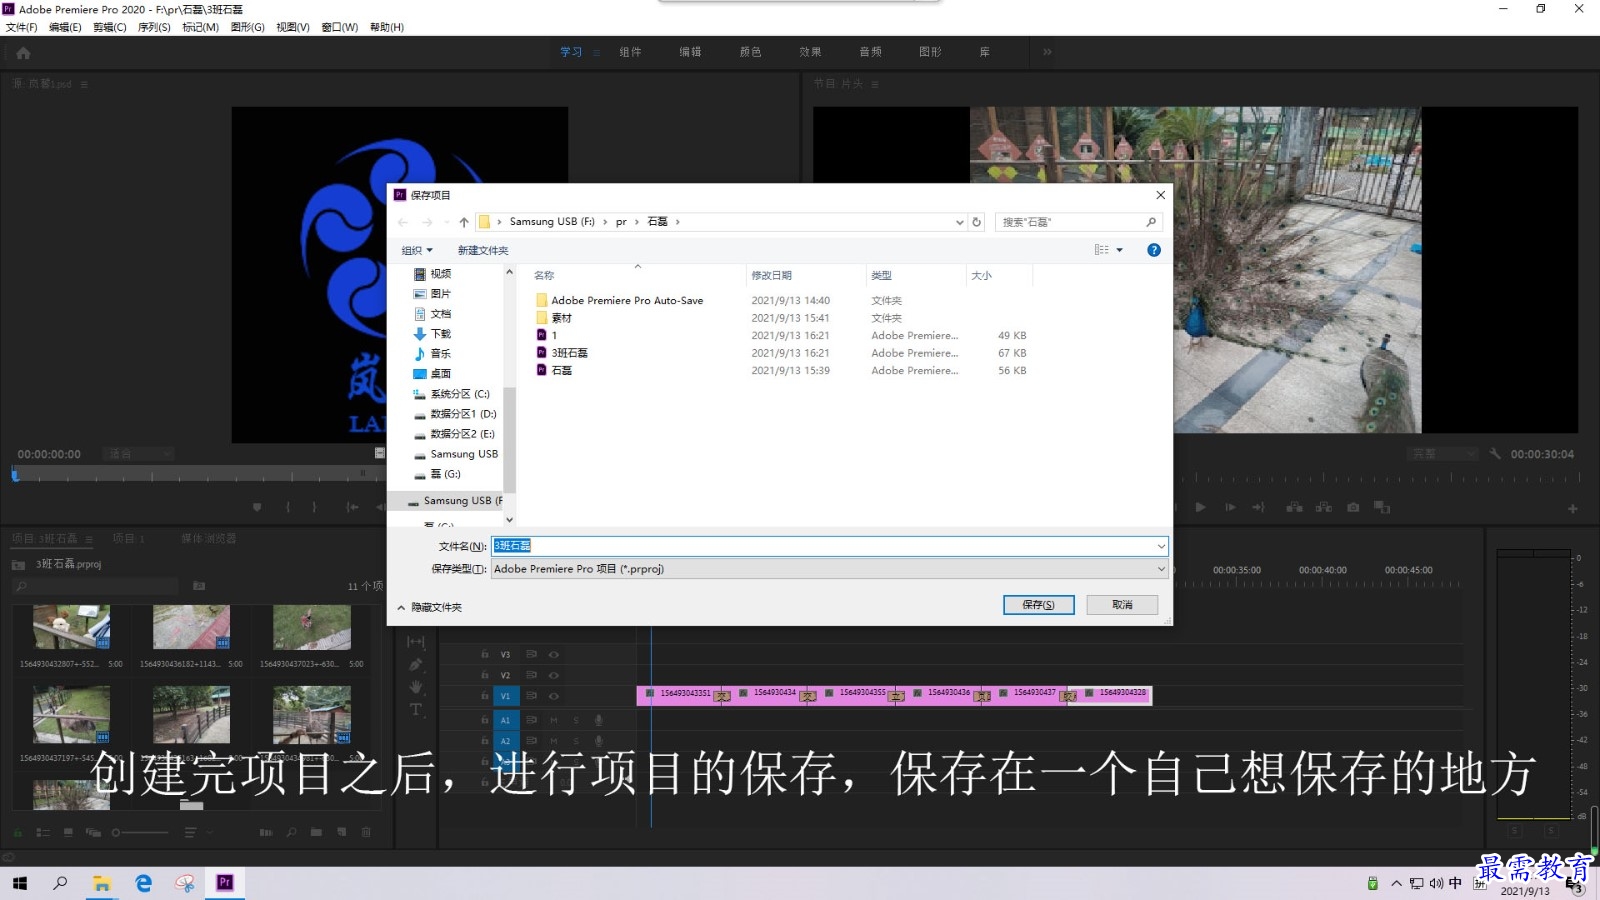Image resolution: width=1600 pixels, height=900 pixels.
Task: Click the New Bin folder icon in Project panel
Action: tap(316, 832)
